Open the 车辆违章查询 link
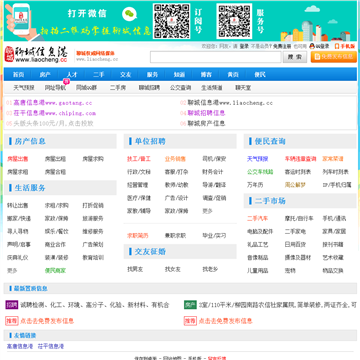 coord(300,159)
